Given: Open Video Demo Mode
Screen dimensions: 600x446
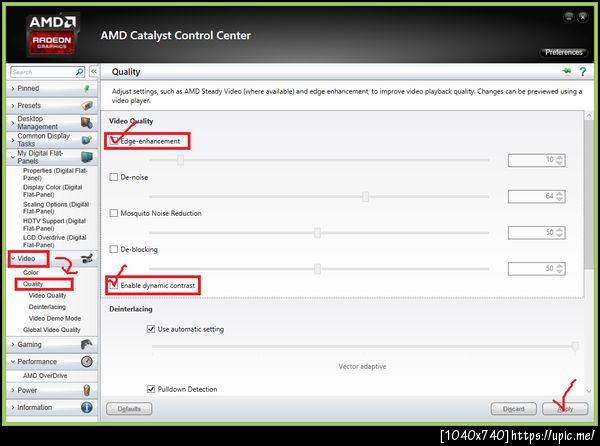Looking at the screenshot, I should 55,318.
